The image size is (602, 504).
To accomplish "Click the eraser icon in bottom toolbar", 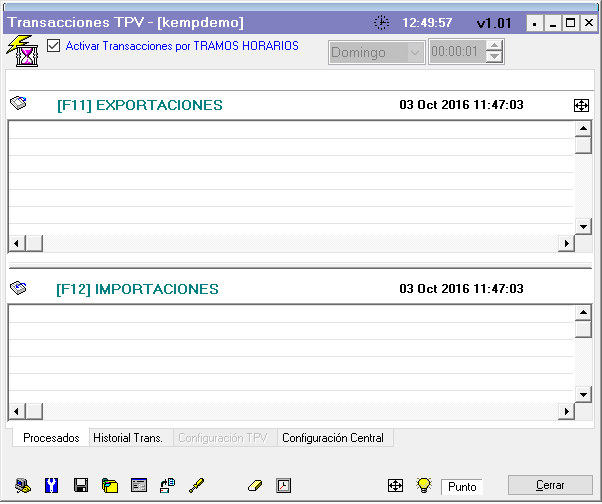I will click(254, 485).
